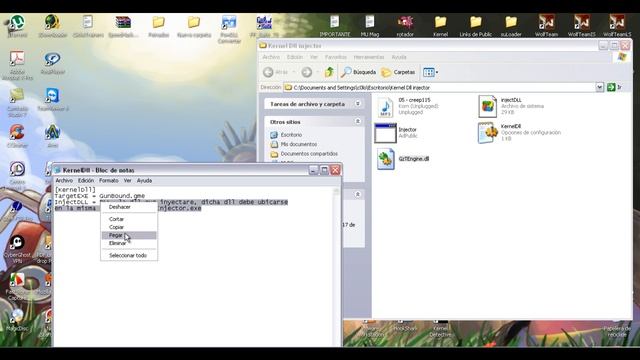Image resolution: width=640 pixels, height=360 pixels.
Task: Select the WolfTeamLS desktop shortcut
Action: click(617, 27)
